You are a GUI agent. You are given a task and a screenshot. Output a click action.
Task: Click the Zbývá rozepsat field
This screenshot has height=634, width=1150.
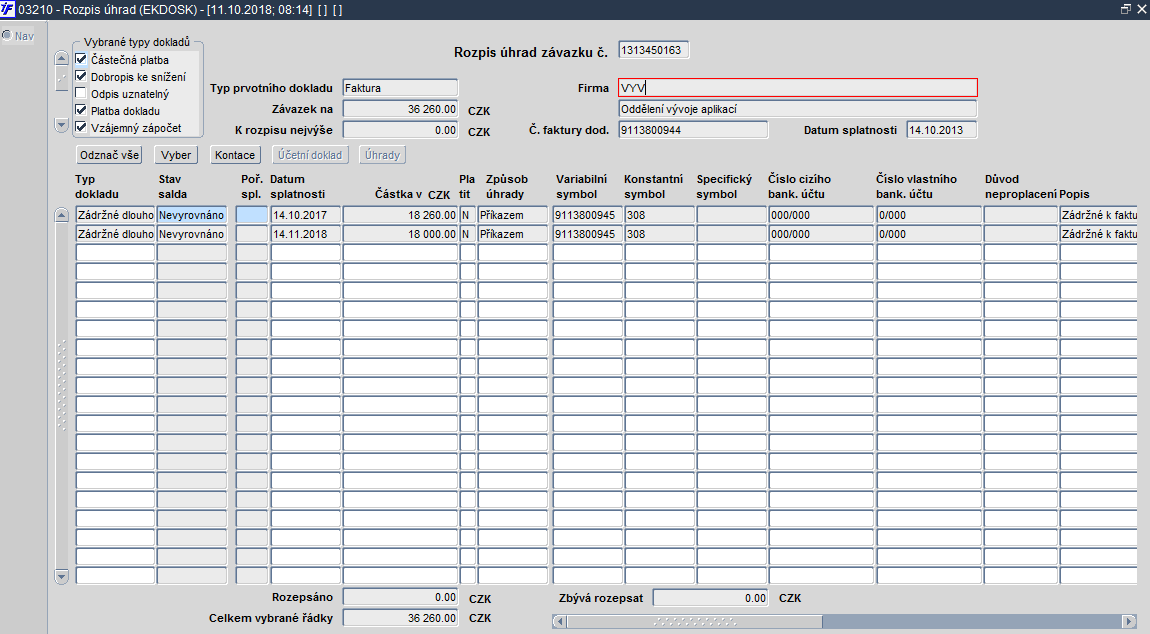point(710,597)
